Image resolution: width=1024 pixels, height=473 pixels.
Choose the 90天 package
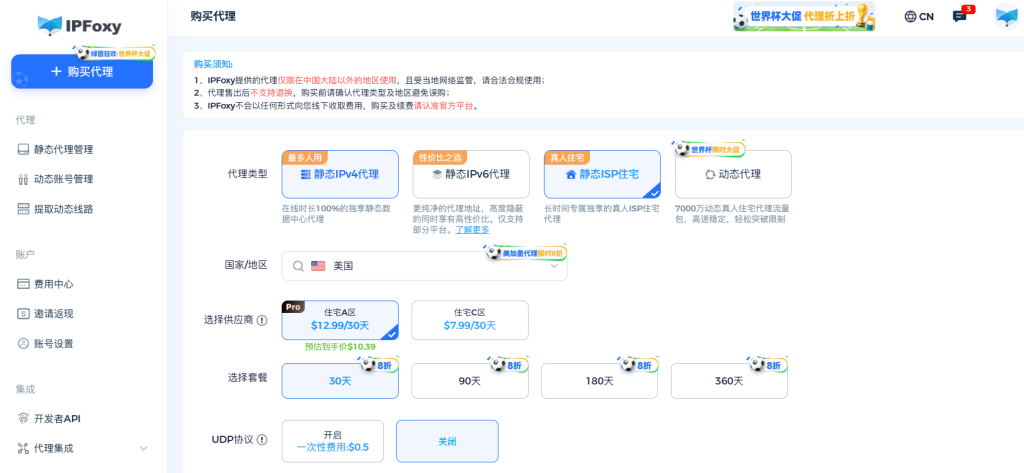click(x=470, y=381)
